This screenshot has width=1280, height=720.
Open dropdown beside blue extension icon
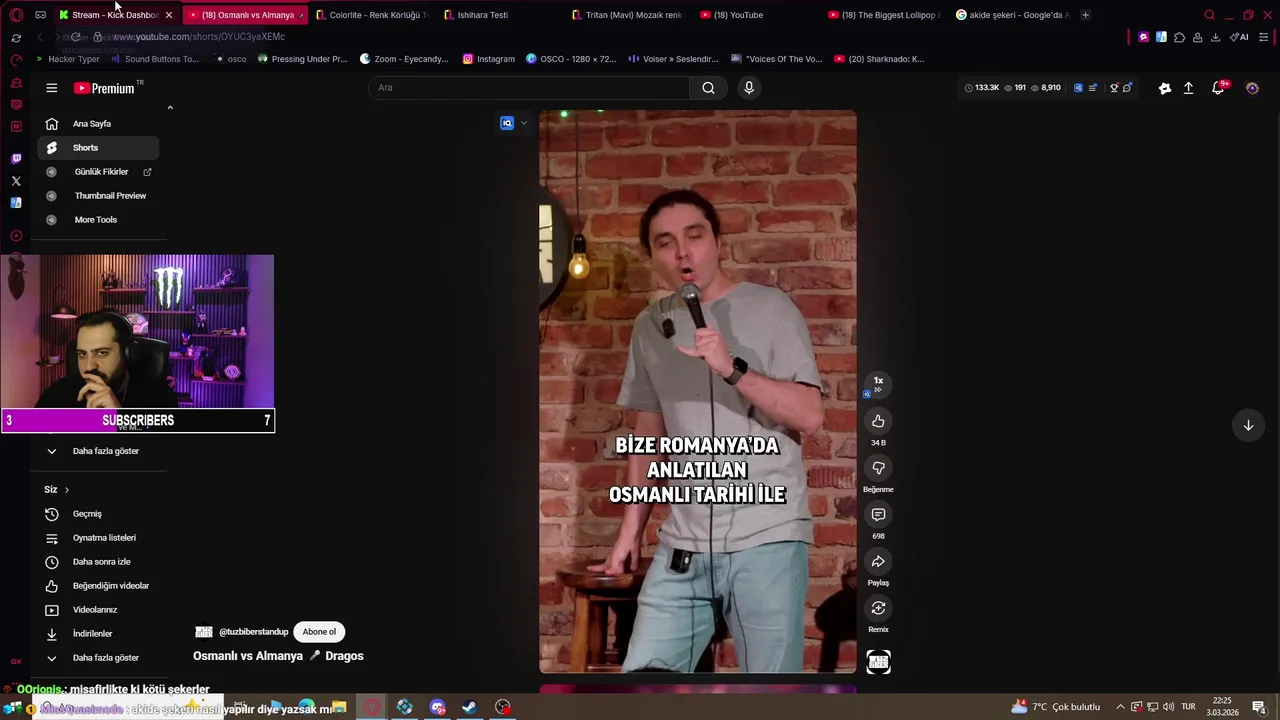point(523,123)
